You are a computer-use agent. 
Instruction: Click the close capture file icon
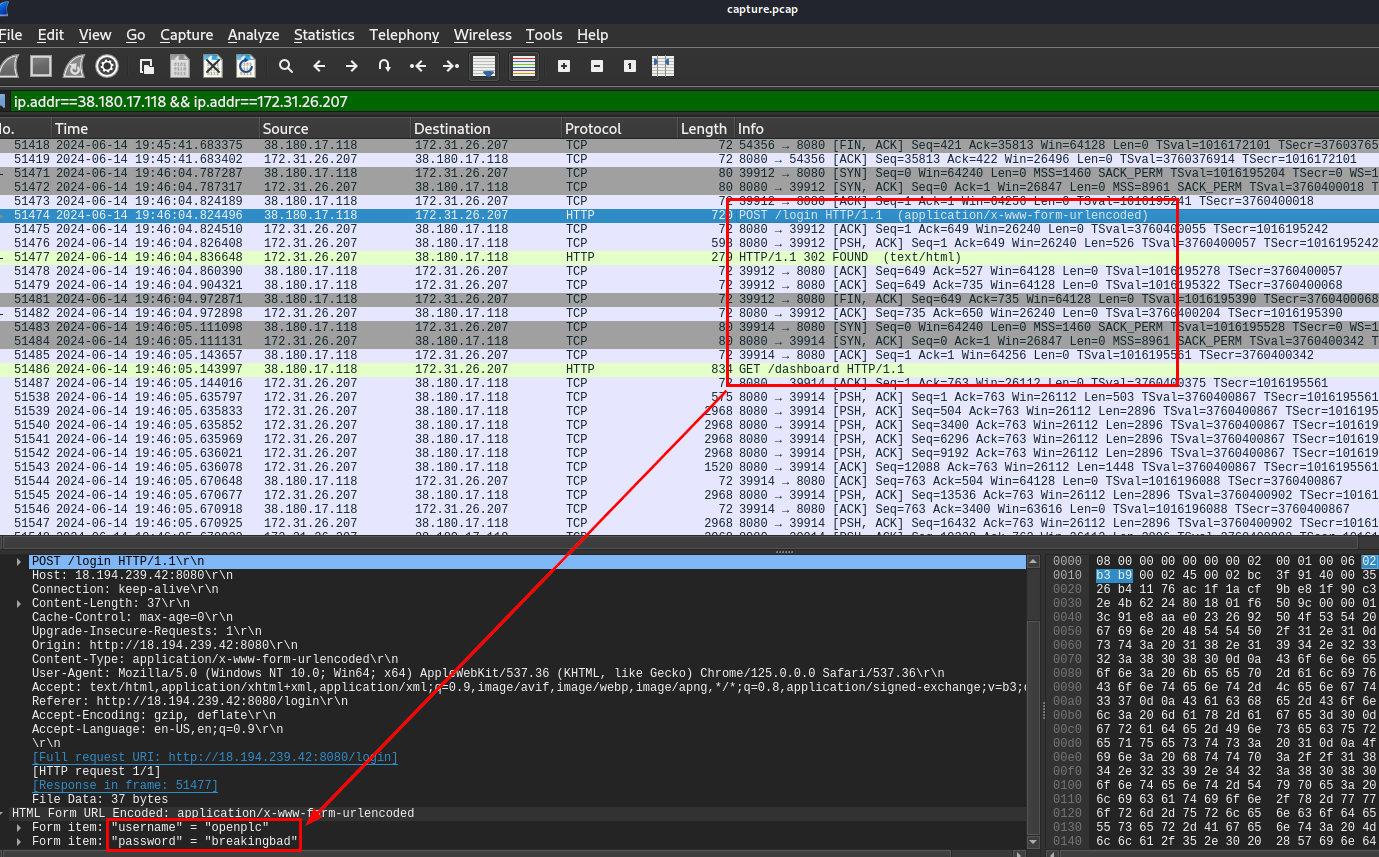coord(212,66)
